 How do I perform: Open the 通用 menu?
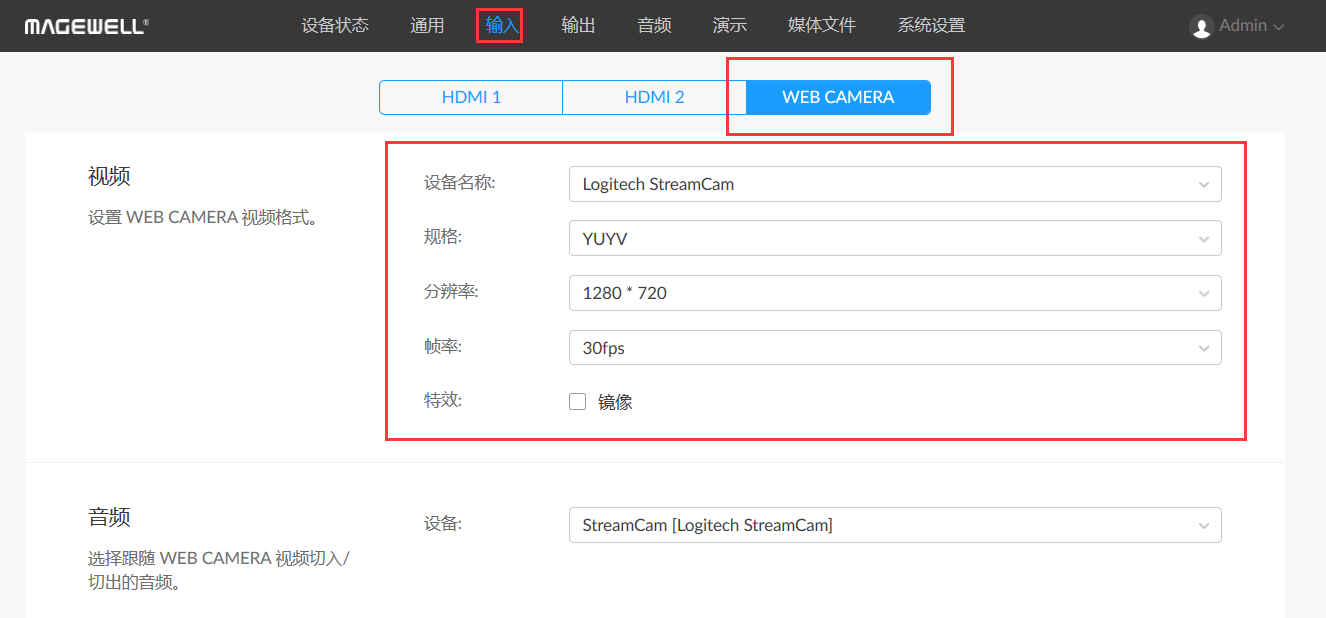coord(427,26)
